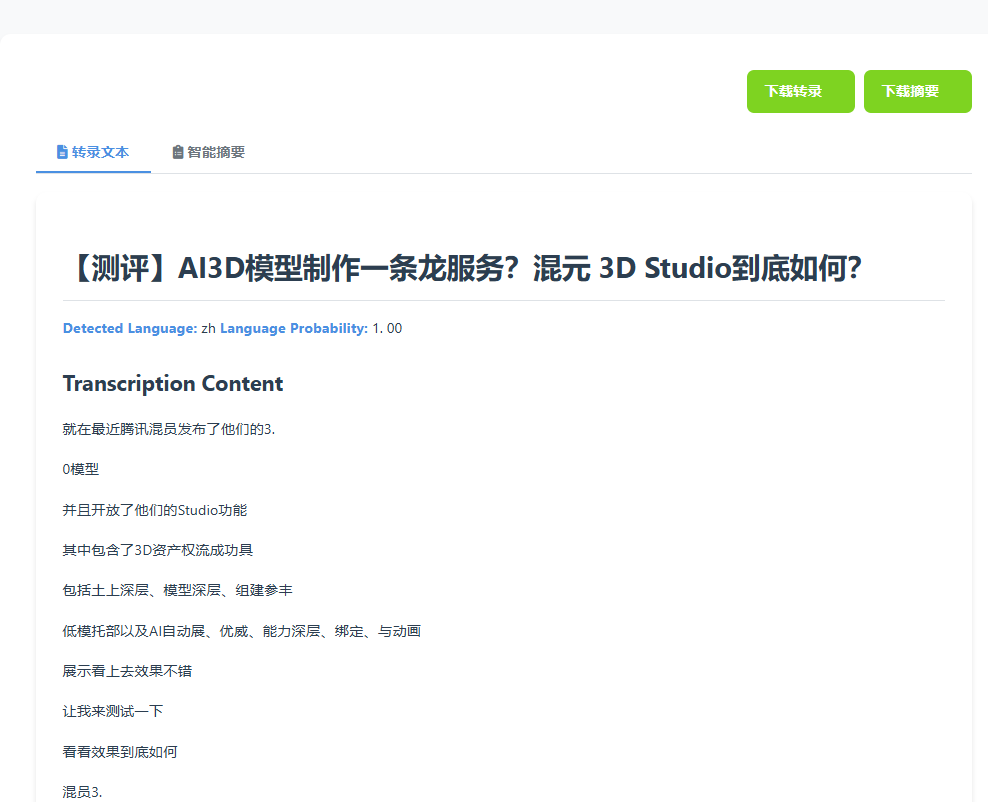
Task: Open the 智能摘要 tab
Action: (x=209, y=152)
